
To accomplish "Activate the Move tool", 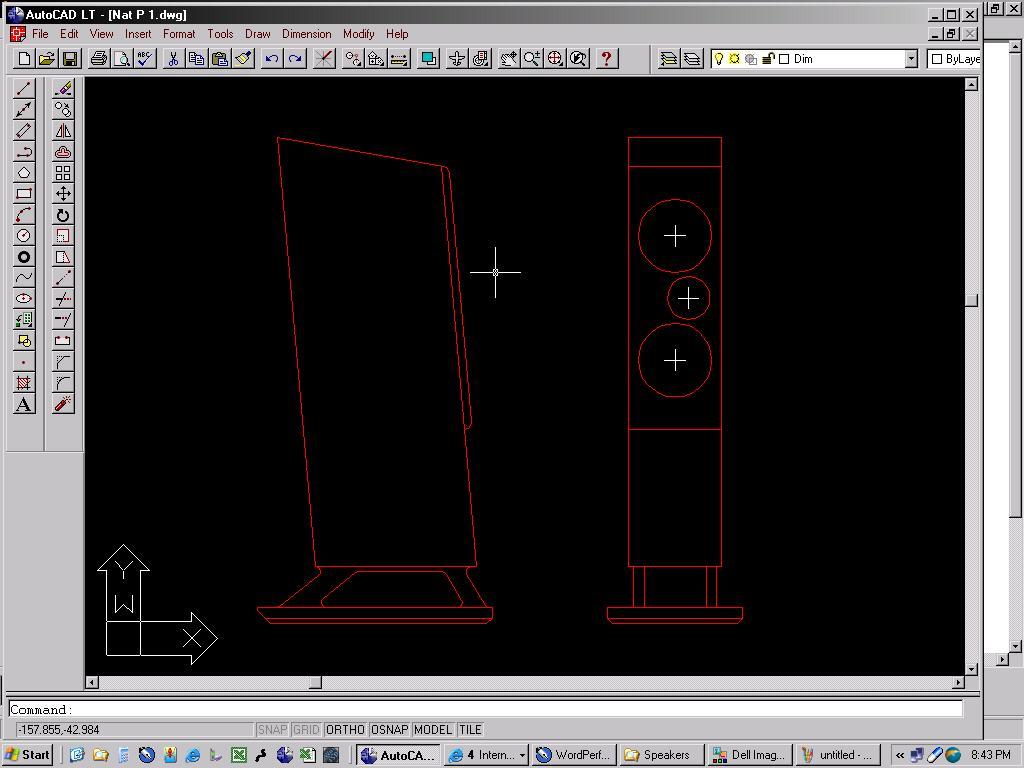I will (x=63, y=194).
